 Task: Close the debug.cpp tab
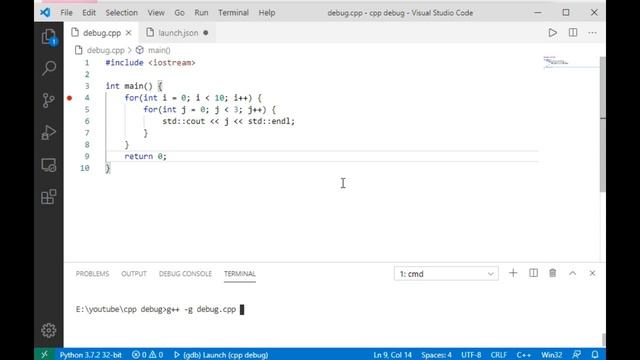pyautogui.click(x=129, y=33)
